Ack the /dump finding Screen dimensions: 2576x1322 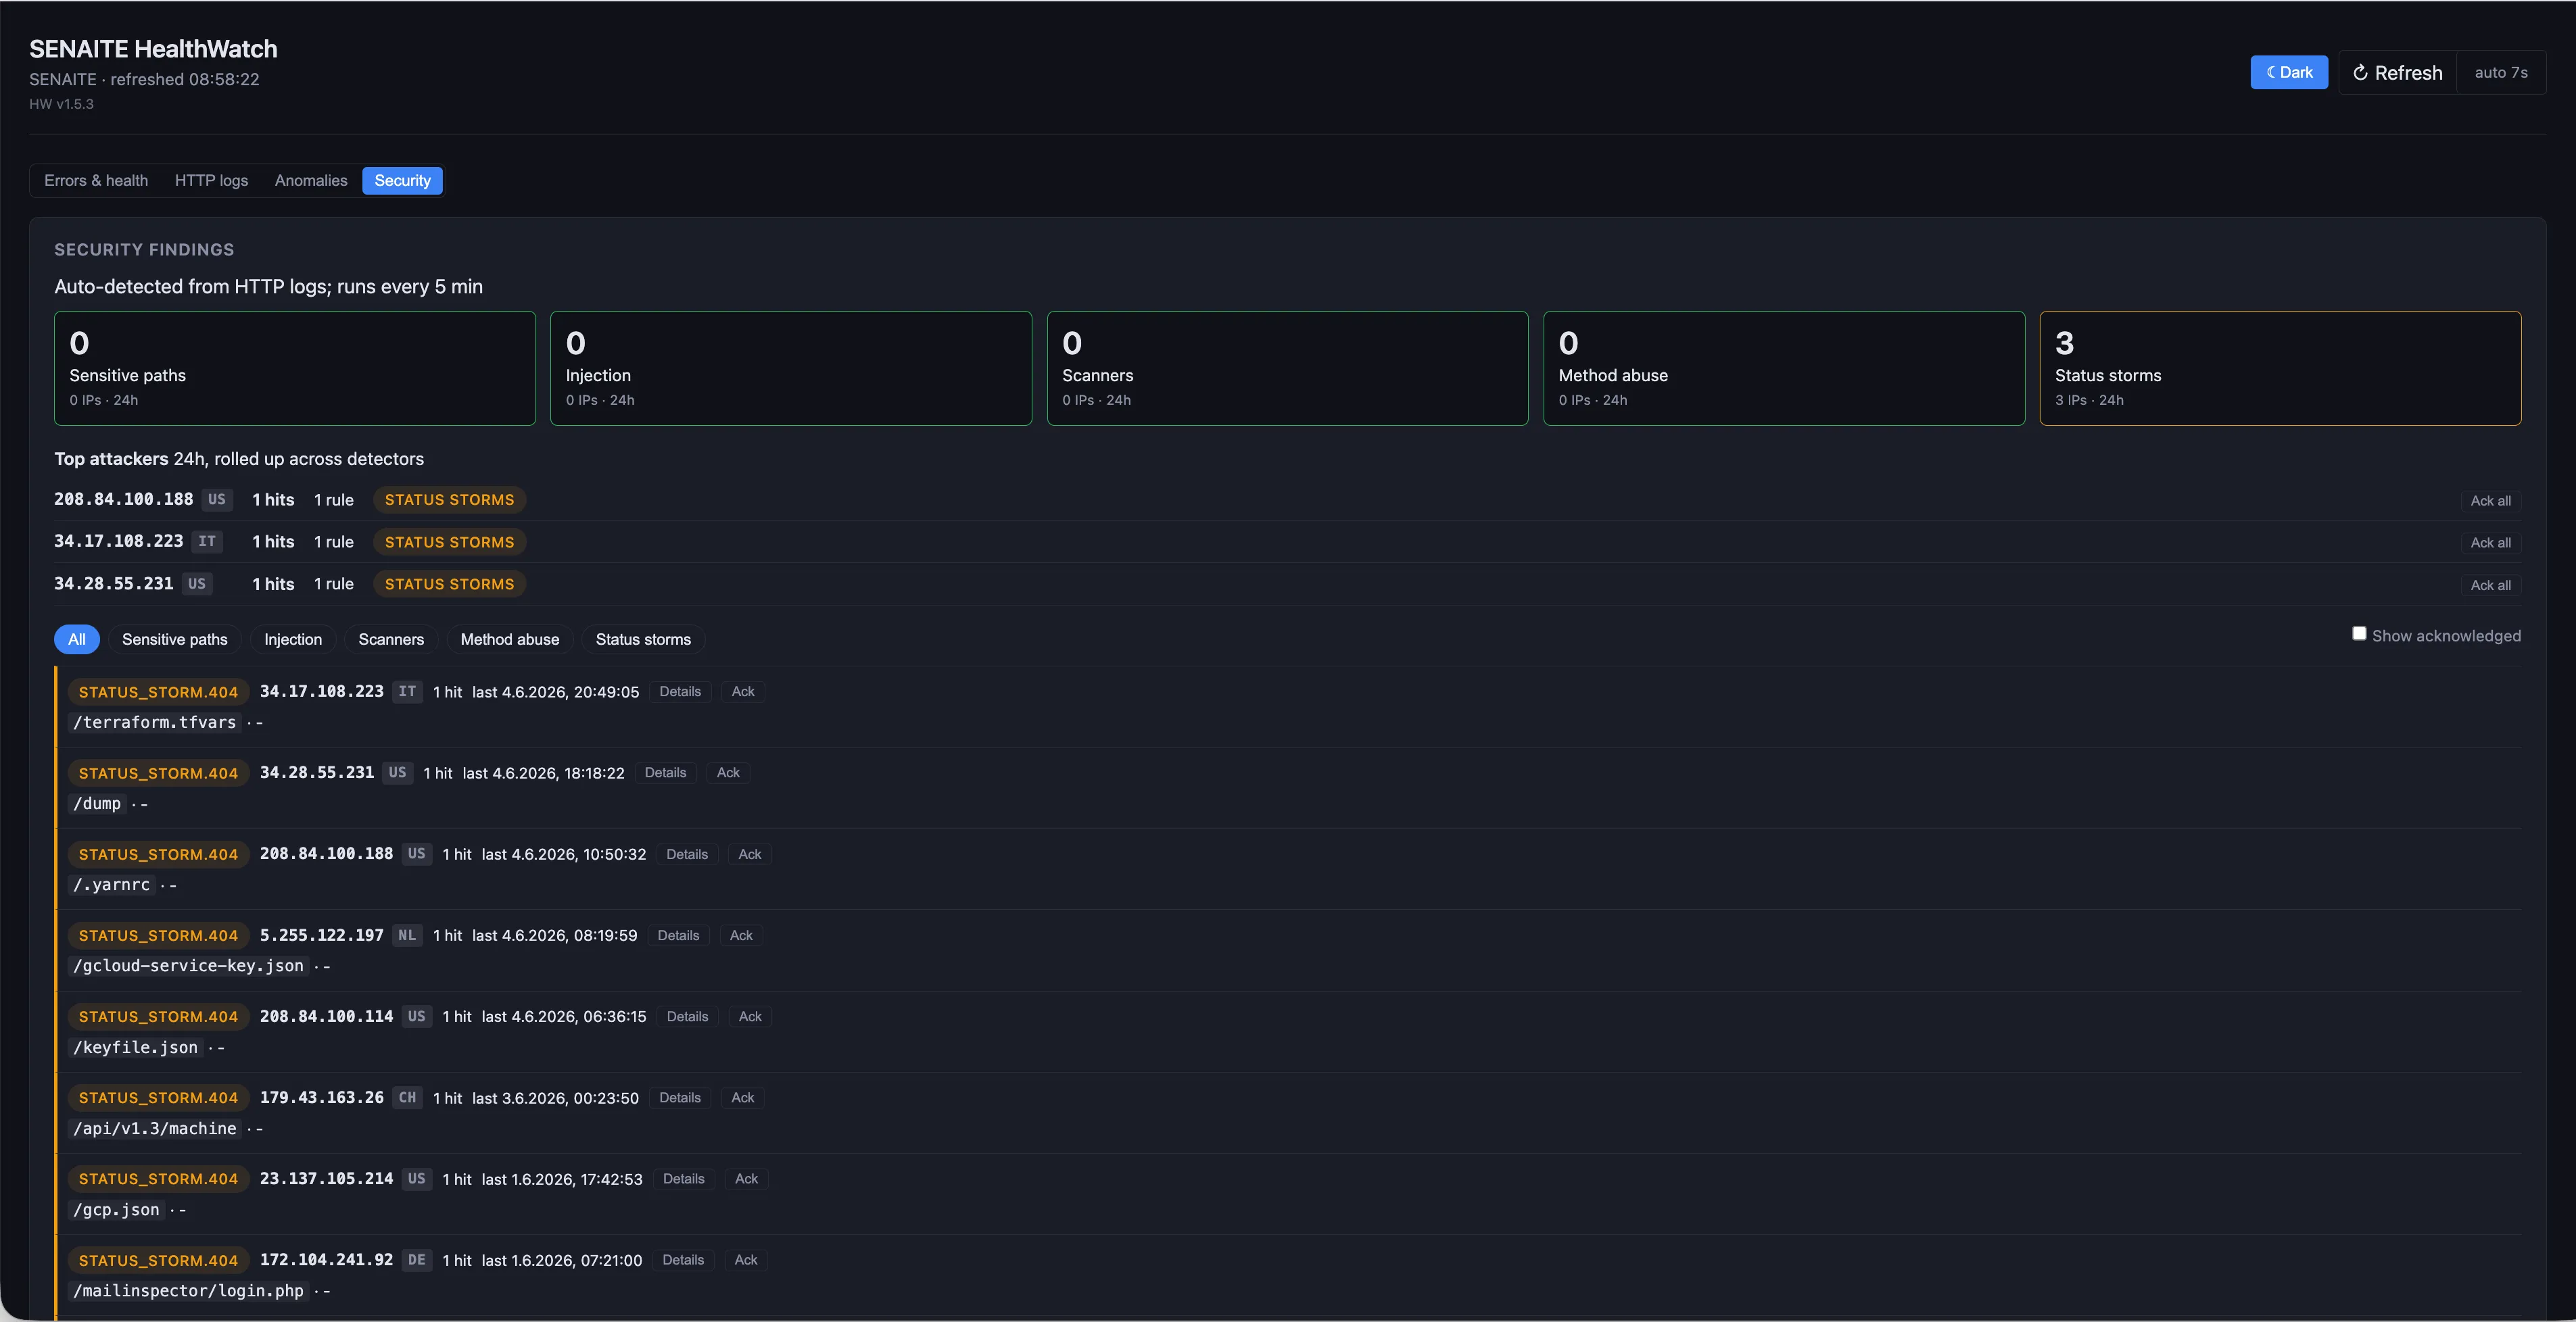[728, 773]
